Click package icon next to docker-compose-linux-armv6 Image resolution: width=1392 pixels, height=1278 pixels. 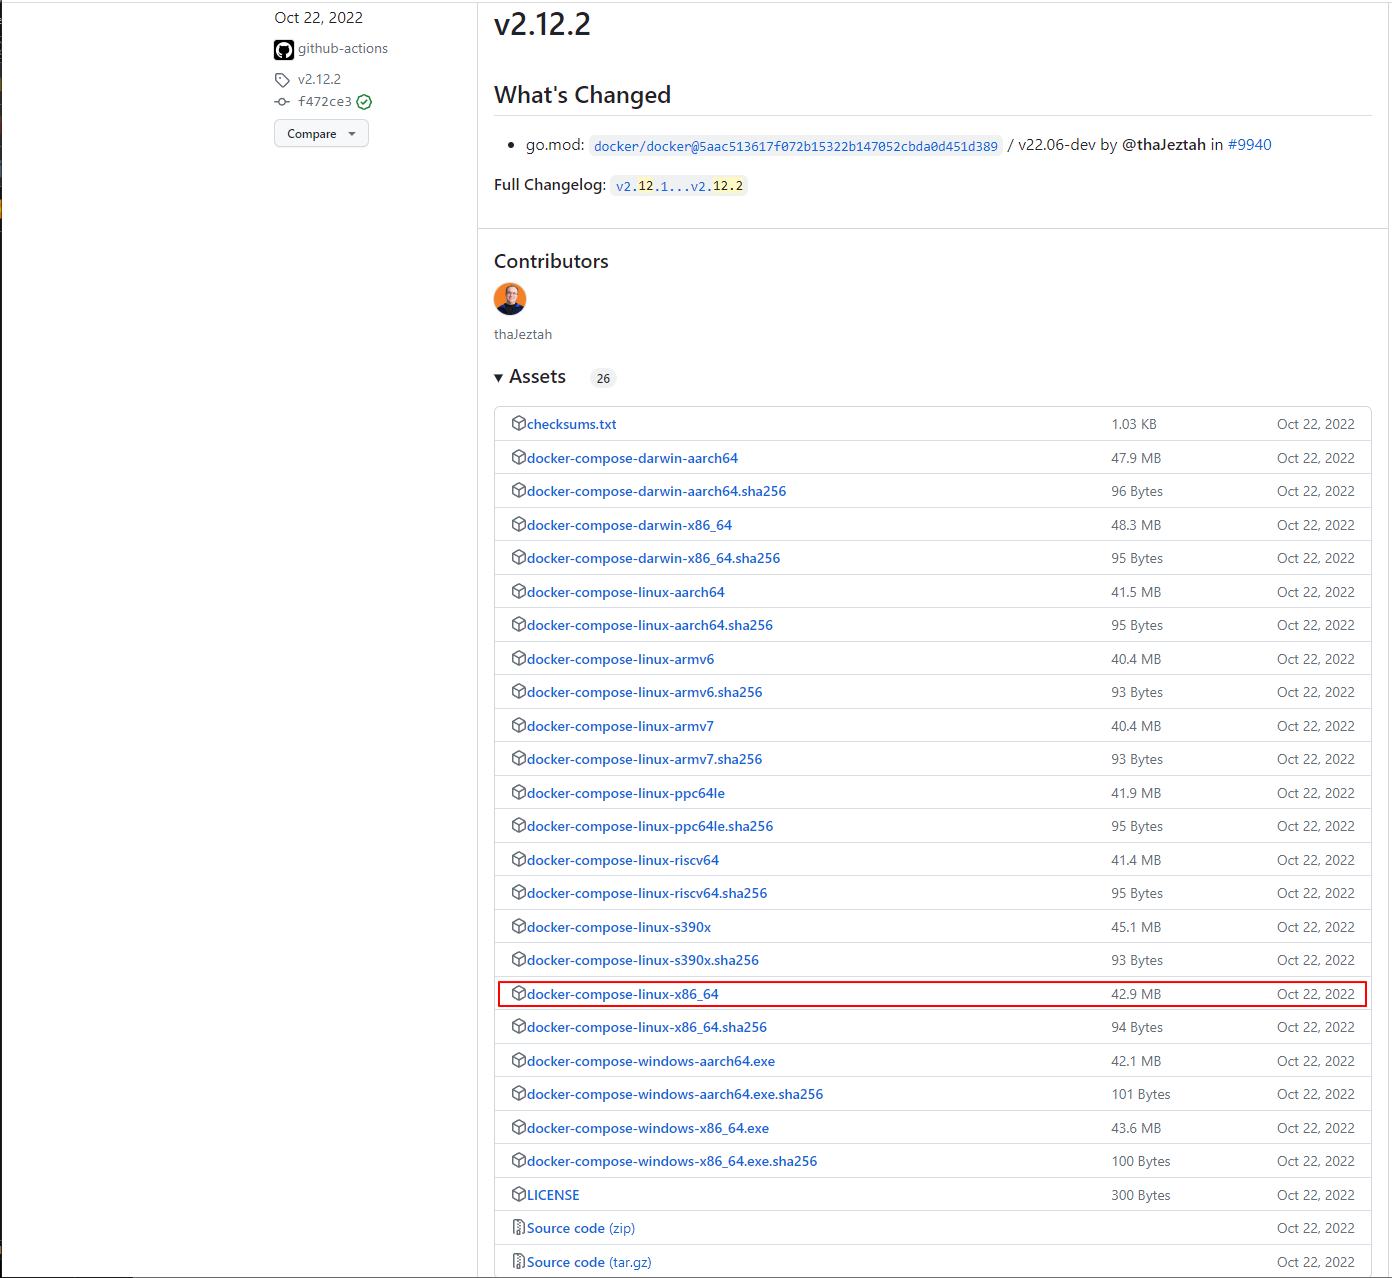point(519,658)
